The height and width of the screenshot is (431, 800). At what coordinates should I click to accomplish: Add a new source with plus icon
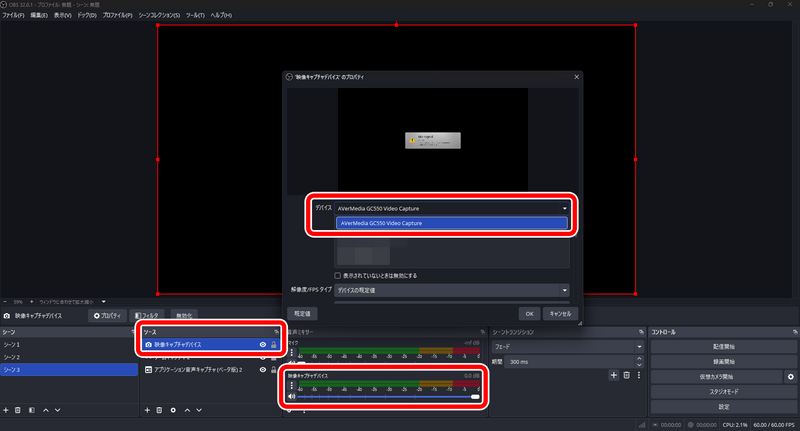(x=147, y=410)
